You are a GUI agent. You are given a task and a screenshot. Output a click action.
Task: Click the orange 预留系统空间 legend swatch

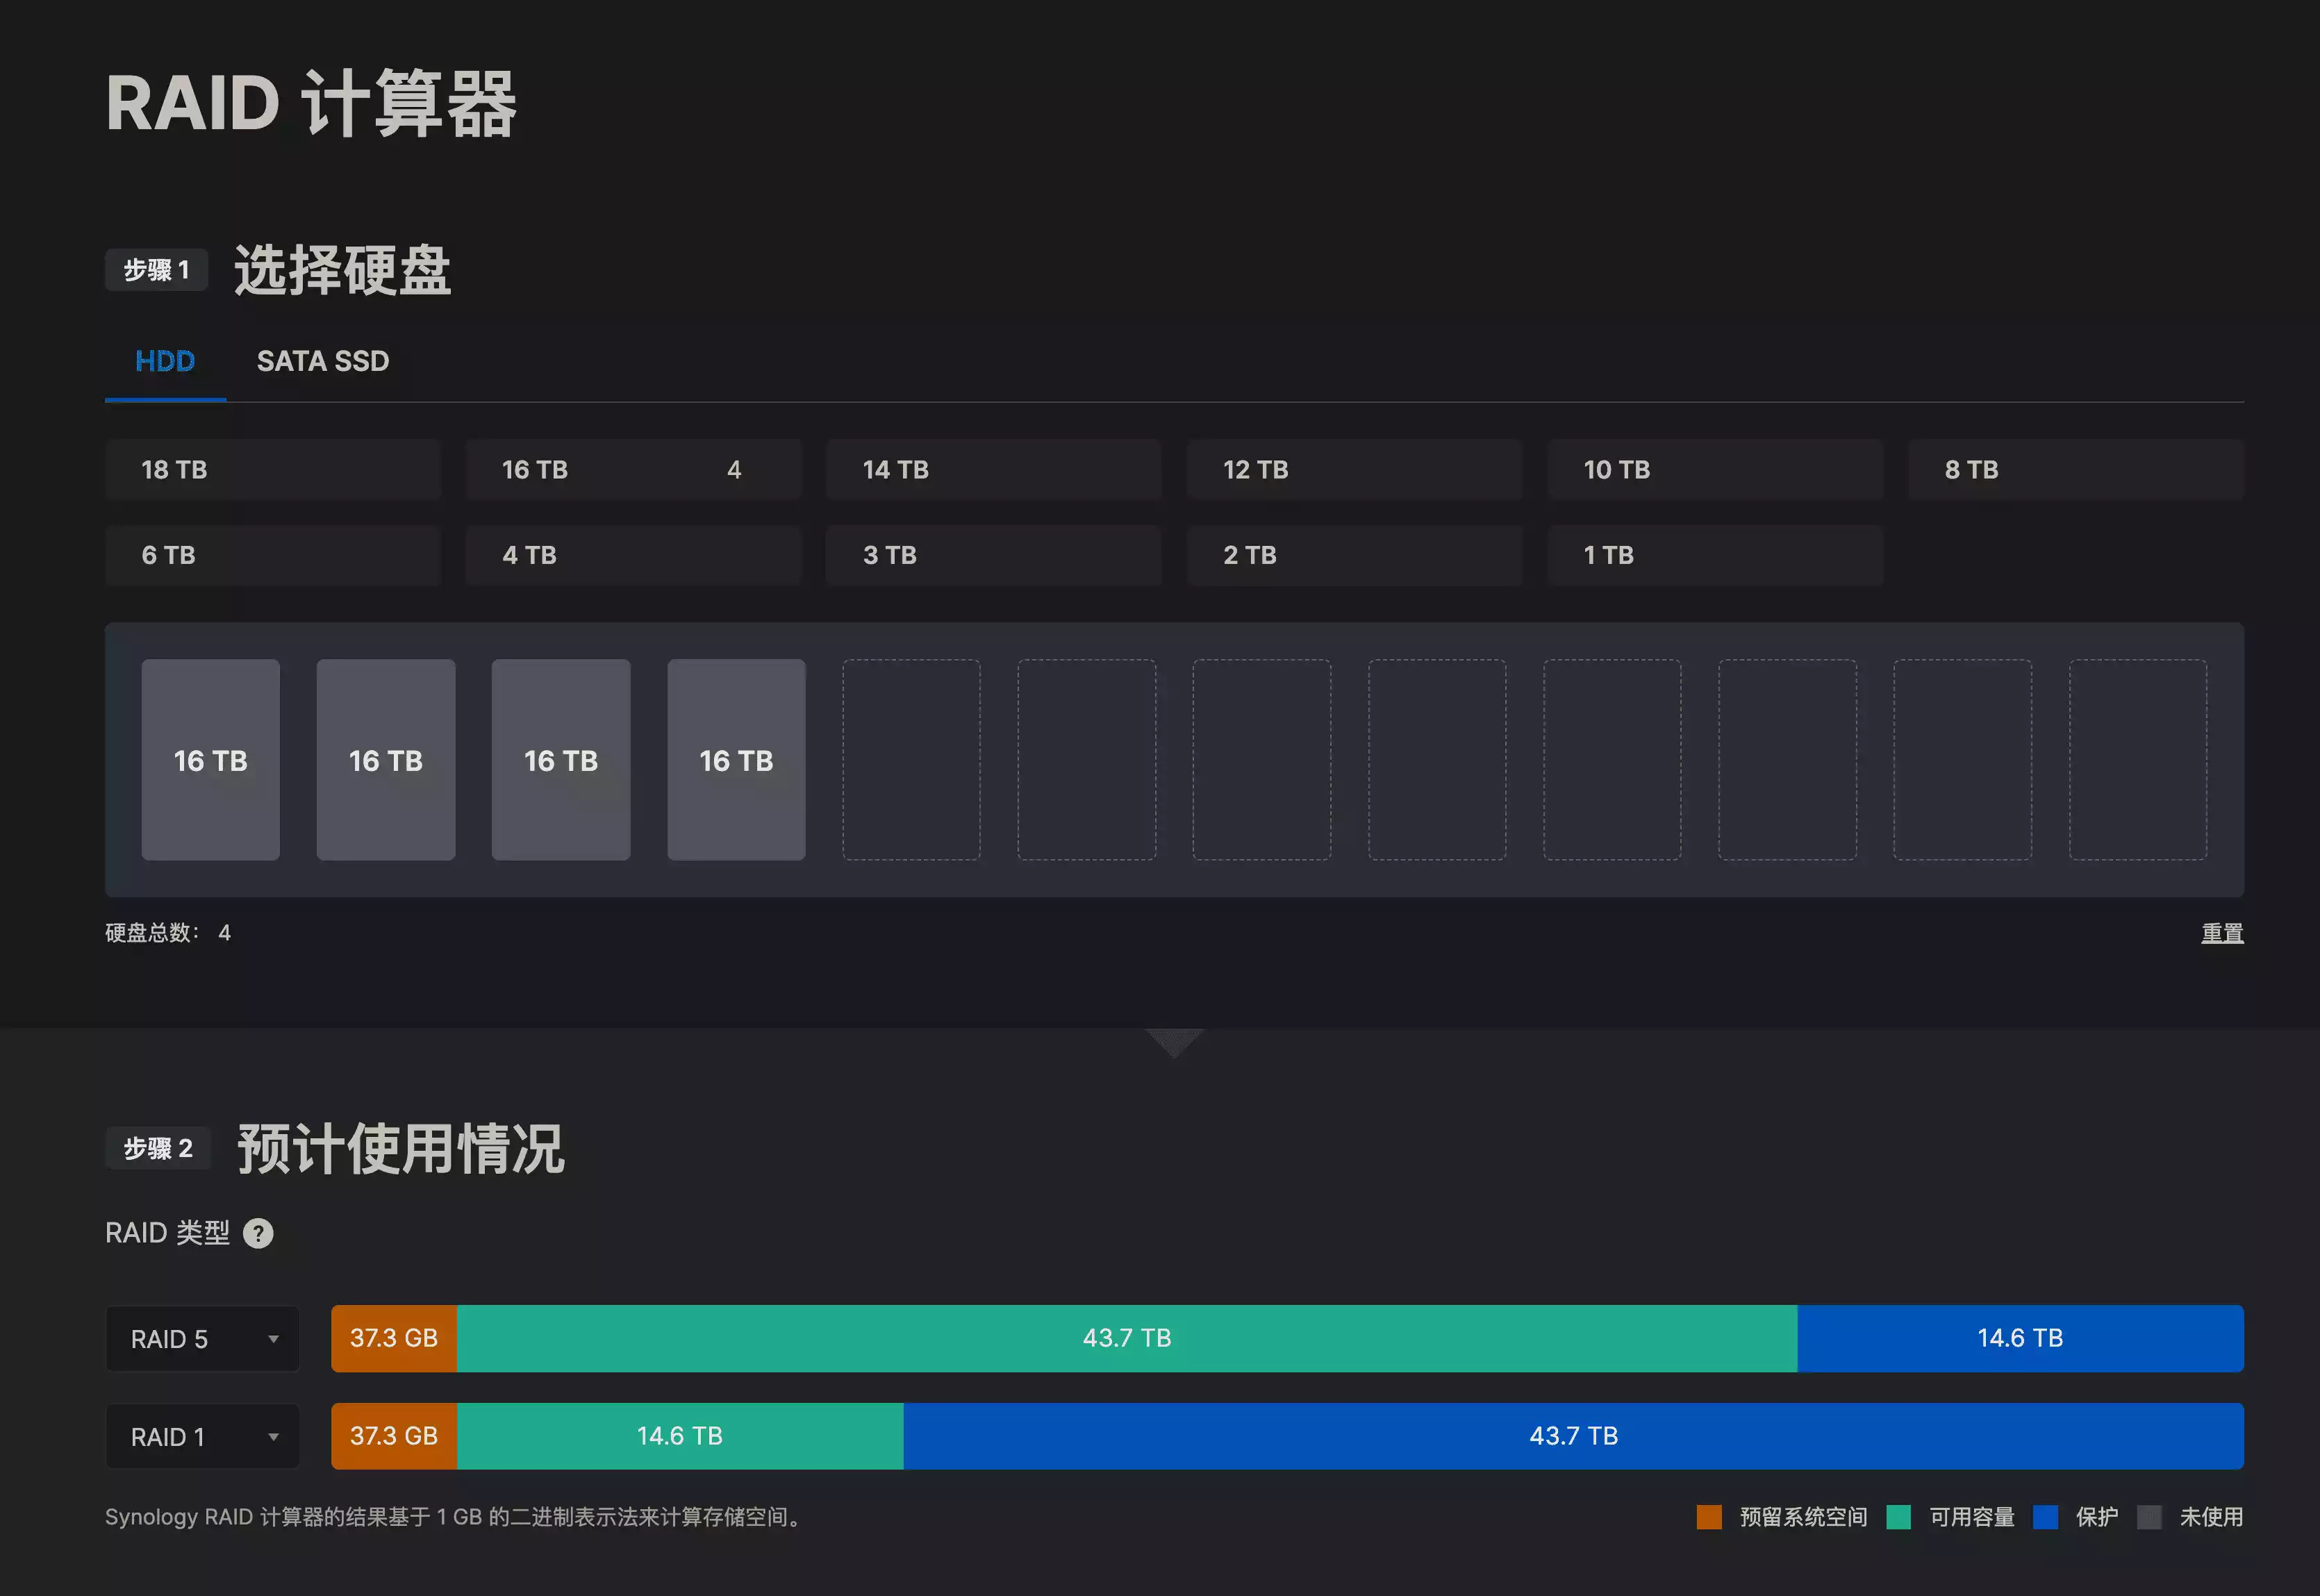click(1709, 1517)
